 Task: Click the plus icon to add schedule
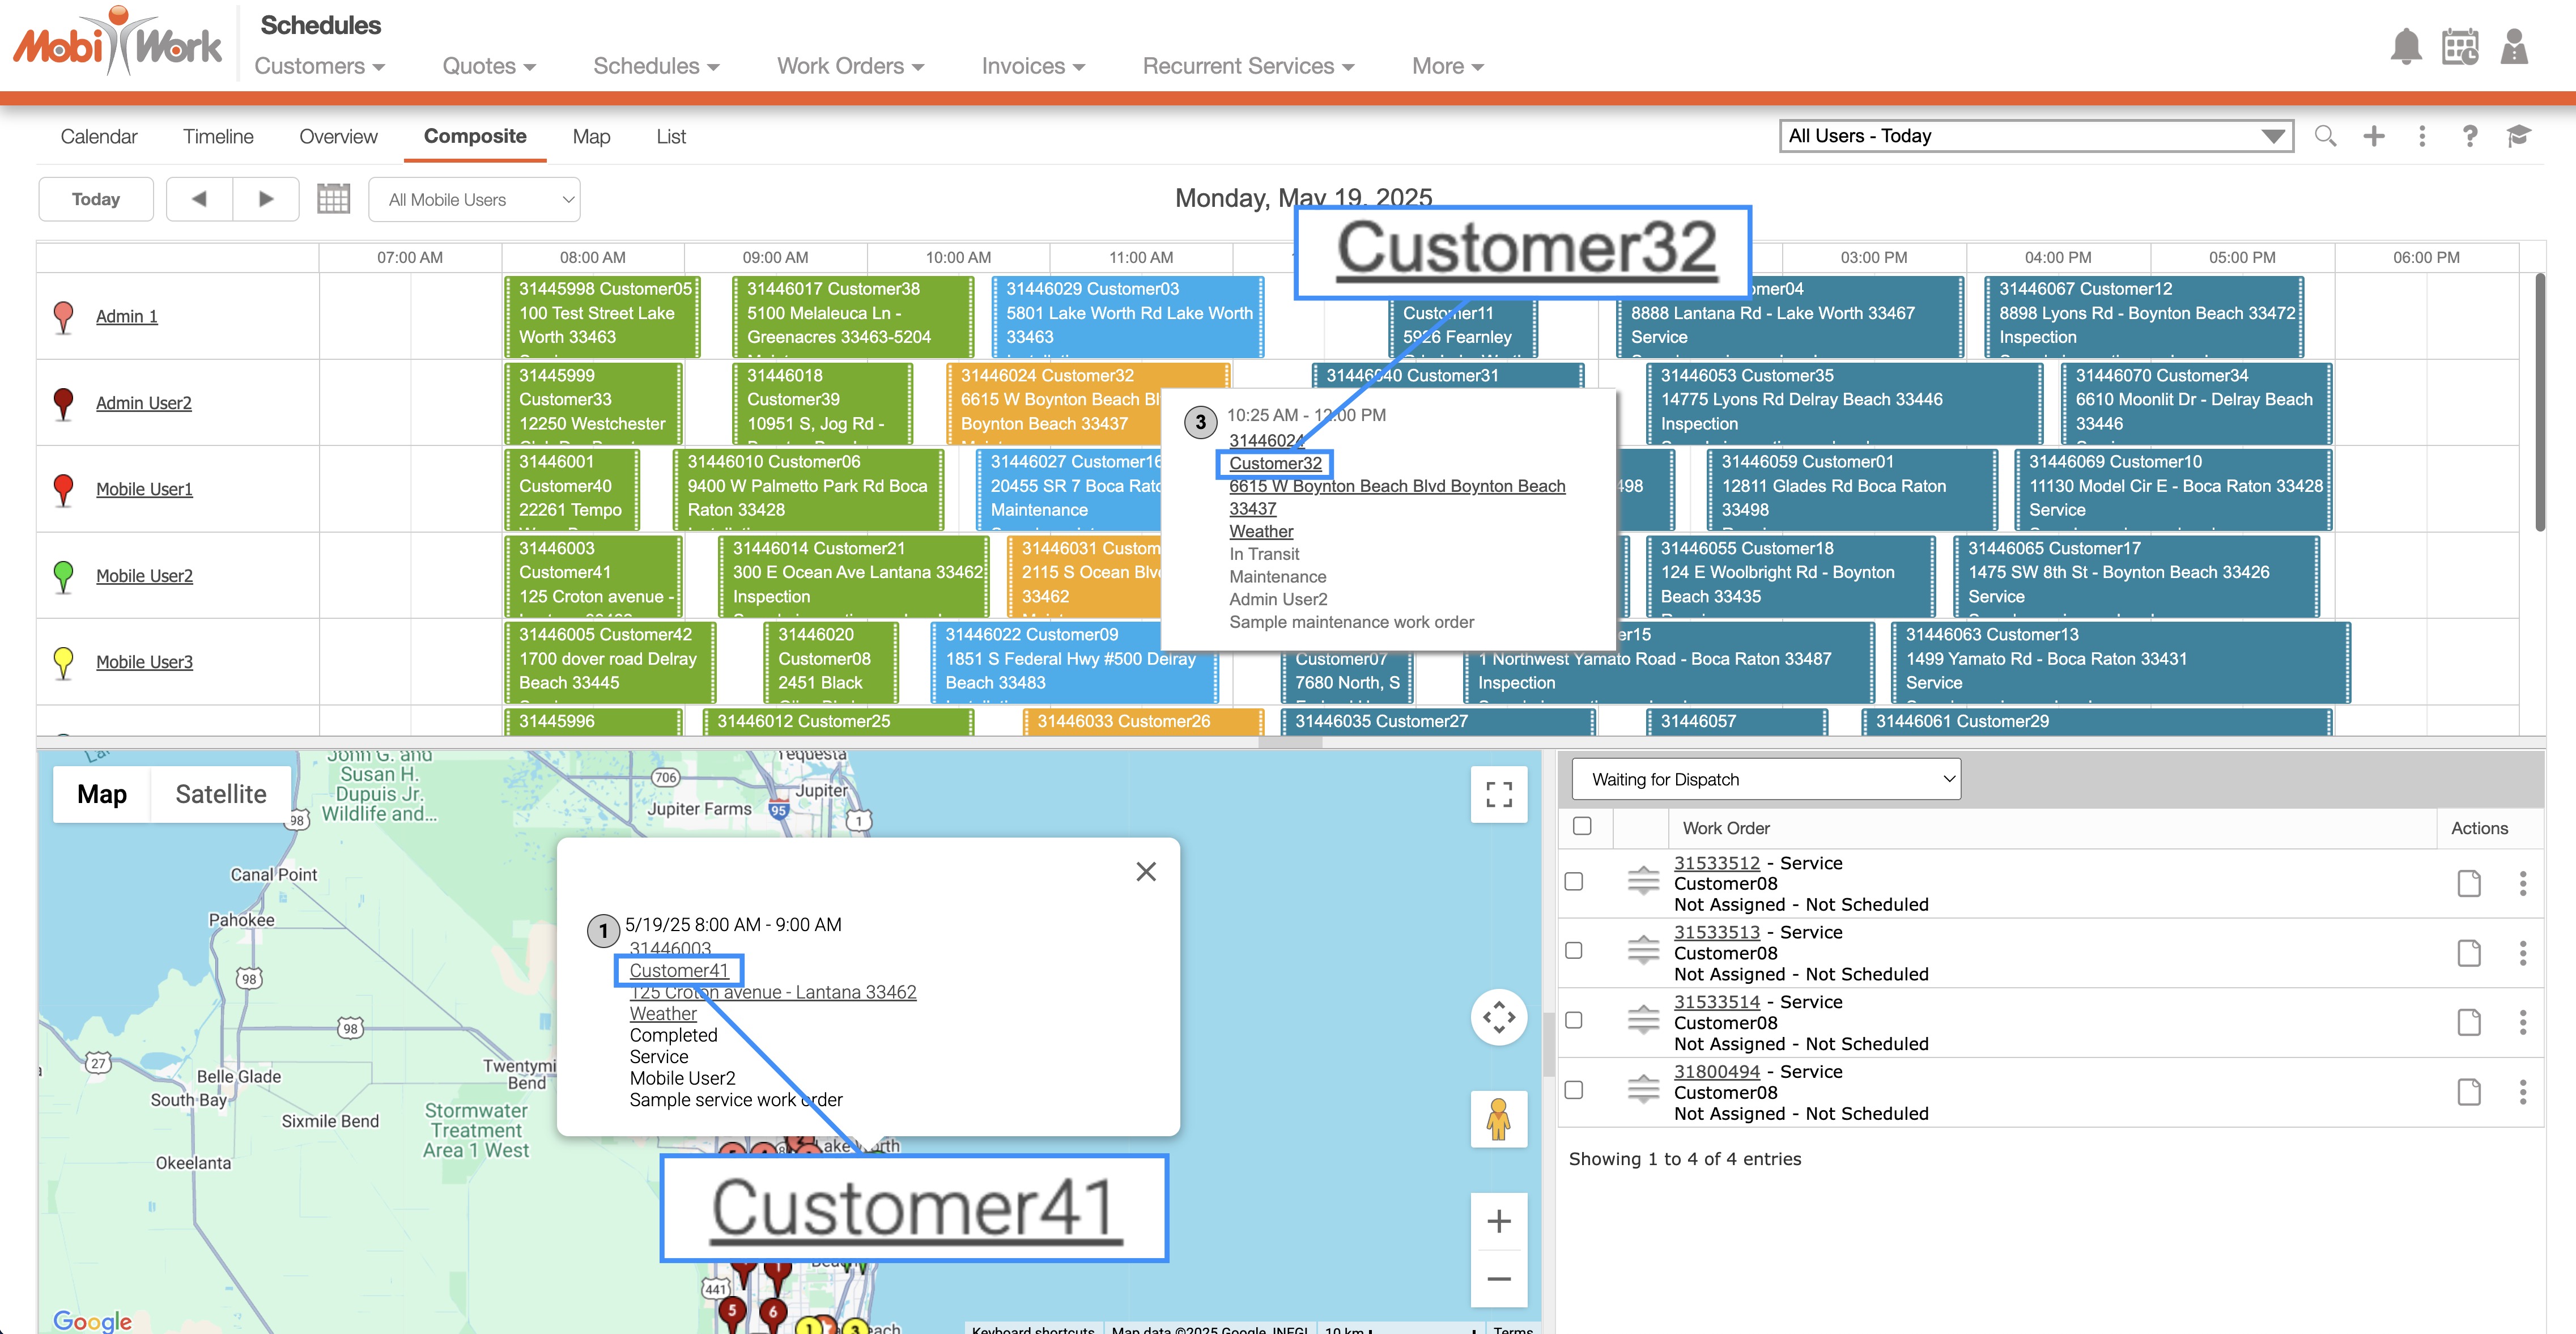2374,136
